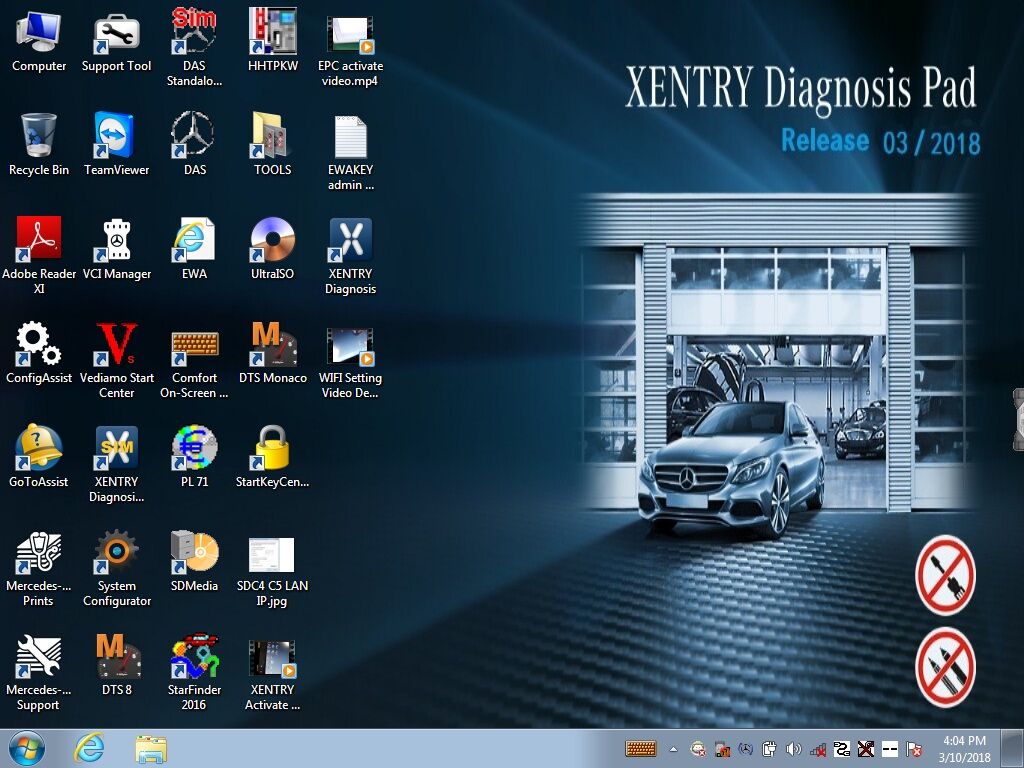Viewport: 1024px width, 768px height.
Task: Select the Vediamo Start Center shortcut
Action: tap(116, 359)
